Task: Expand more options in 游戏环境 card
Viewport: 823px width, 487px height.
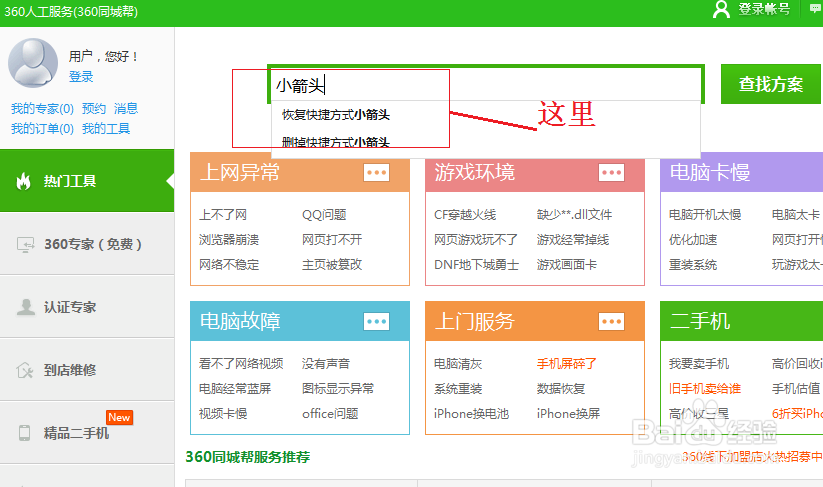Action: pyautogui.click(x=611, y=172)
